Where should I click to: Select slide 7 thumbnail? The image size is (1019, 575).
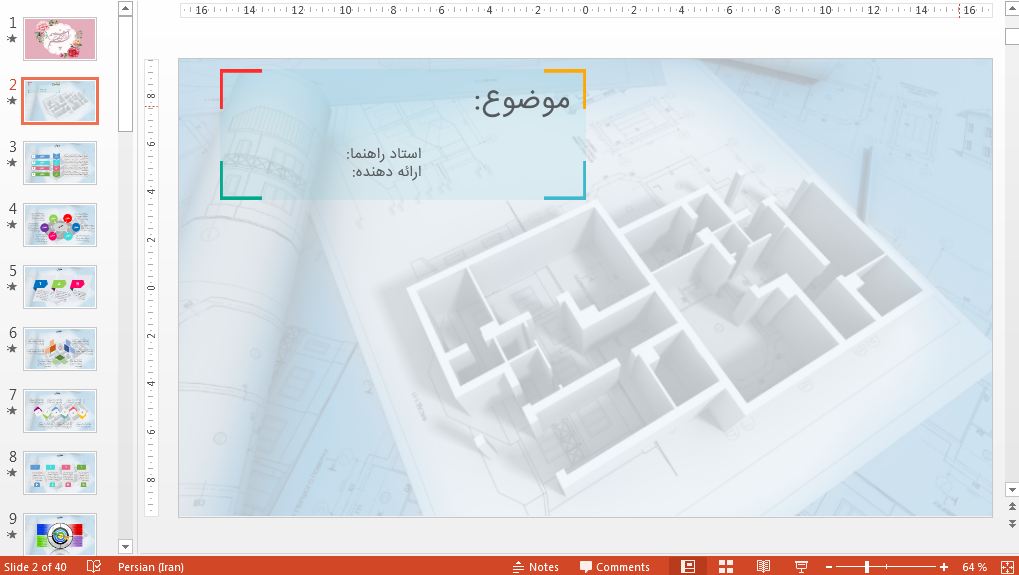[x=60, y=411]
